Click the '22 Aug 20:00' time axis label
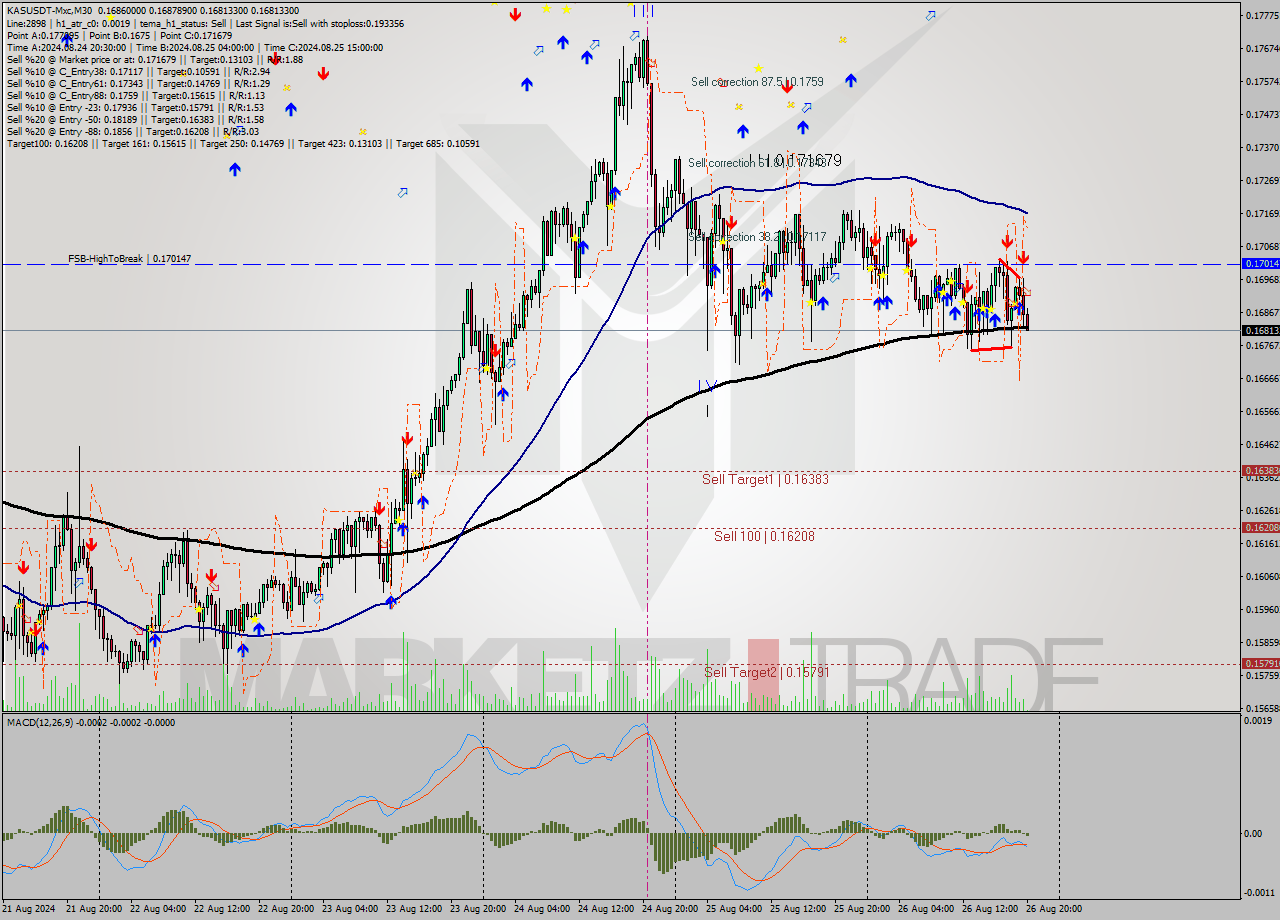This screenshot has height=920, width=1280. [287, 909]
